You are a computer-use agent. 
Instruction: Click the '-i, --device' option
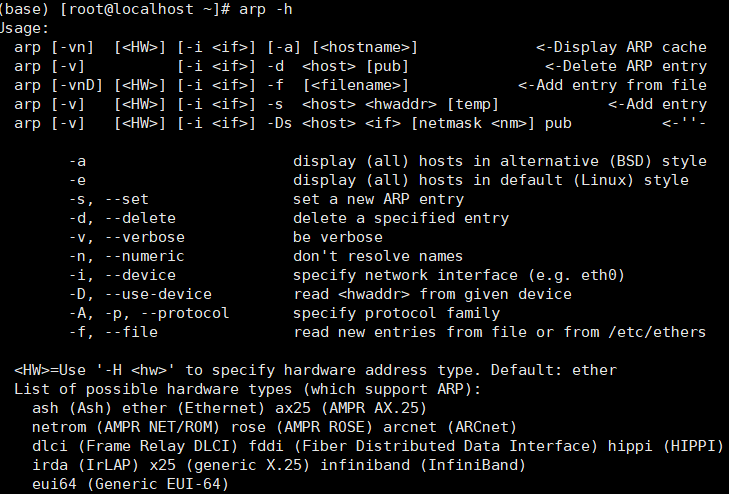pos(122,275)
